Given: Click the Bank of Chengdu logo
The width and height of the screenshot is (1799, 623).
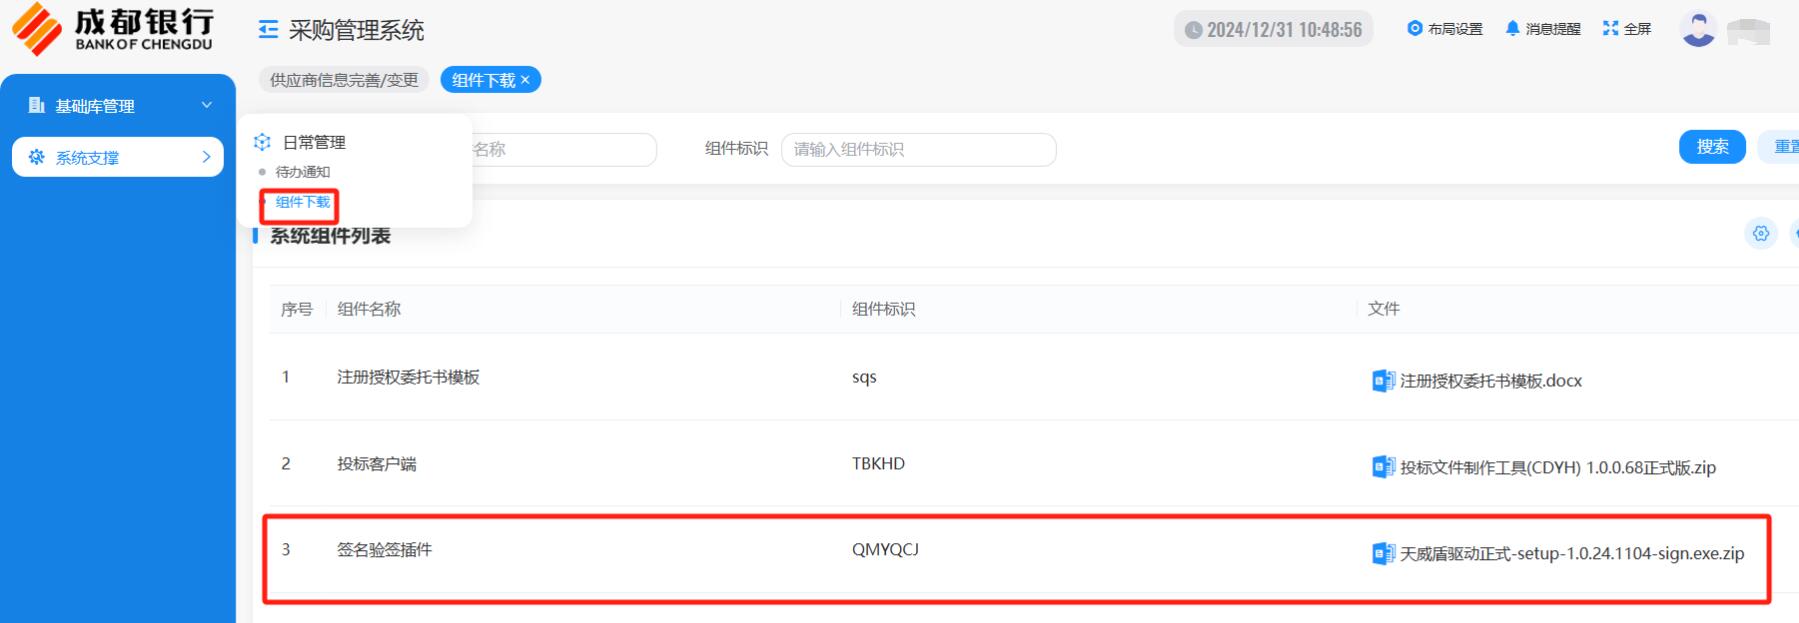Looking at the screenshot, I should [112, 29].
